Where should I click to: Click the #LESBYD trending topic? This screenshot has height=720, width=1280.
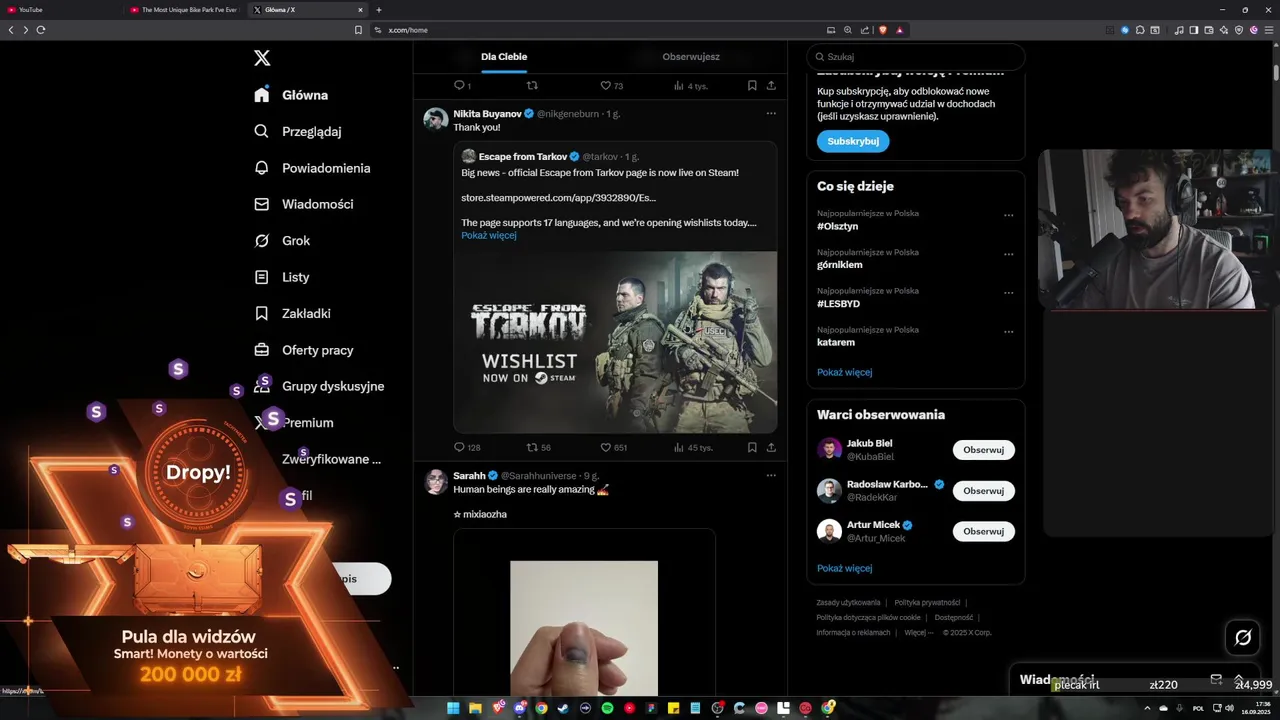(838, 304)
